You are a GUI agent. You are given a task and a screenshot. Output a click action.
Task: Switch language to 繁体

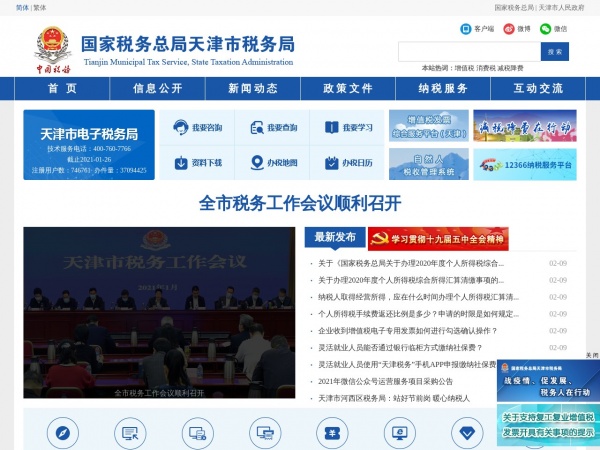pos(39,8)
